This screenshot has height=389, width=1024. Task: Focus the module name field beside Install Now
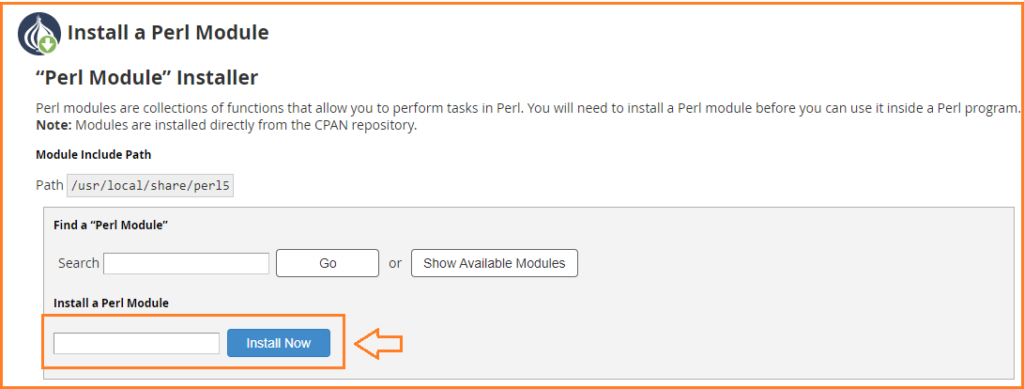pyautogui.click(x=136, y=343)
